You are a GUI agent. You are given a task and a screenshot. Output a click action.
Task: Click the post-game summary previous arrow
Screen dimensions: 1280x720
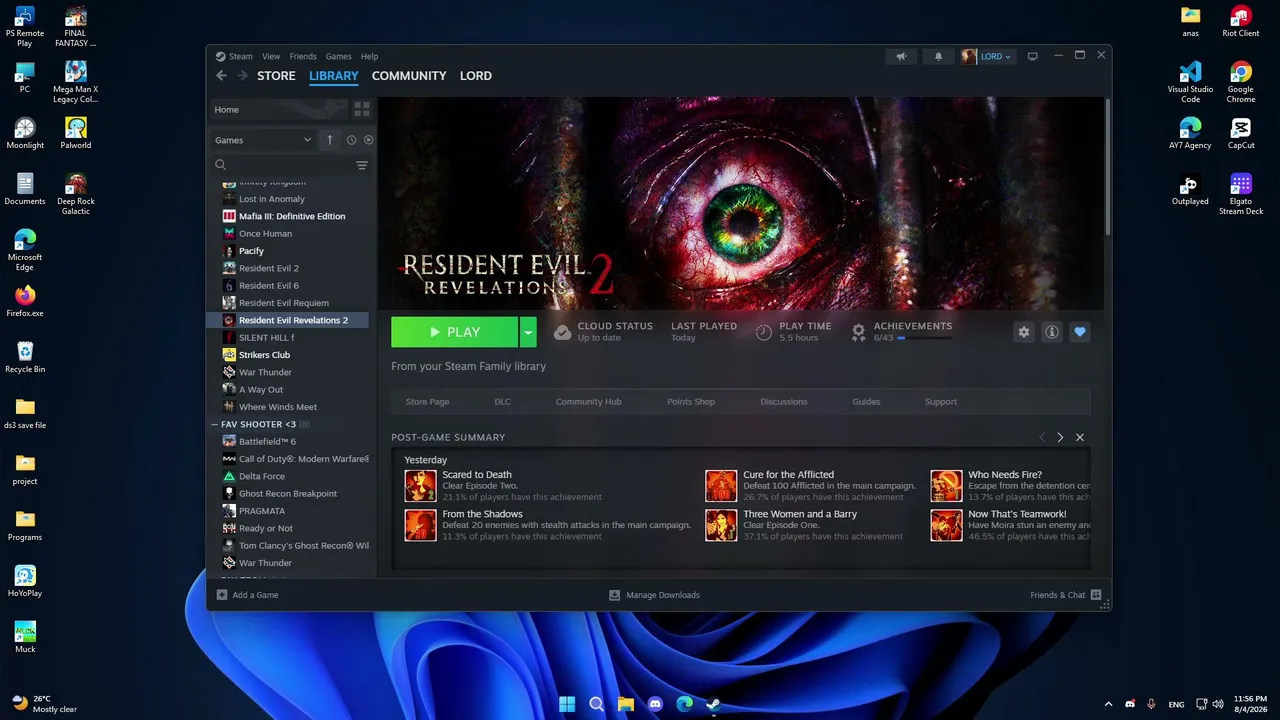point(1042,438)
